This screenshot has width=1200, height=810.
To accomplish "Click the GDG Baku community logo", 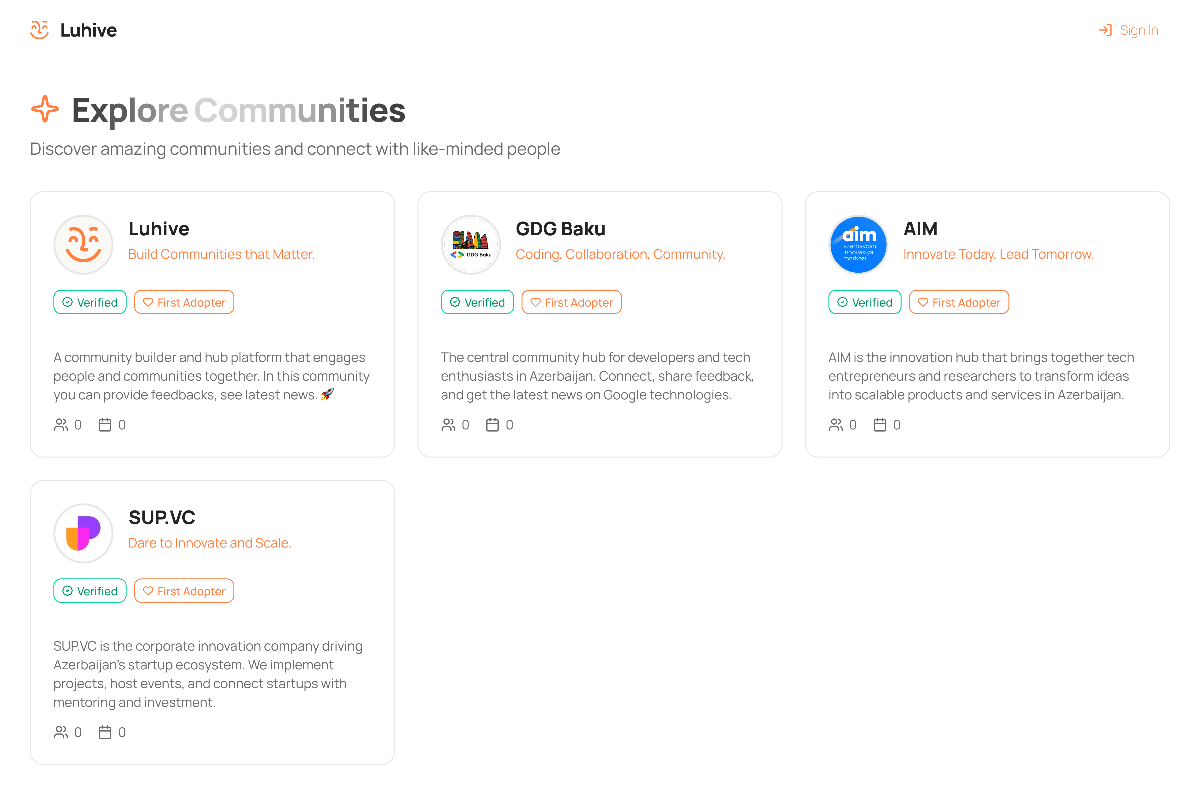I will [471, 244].
